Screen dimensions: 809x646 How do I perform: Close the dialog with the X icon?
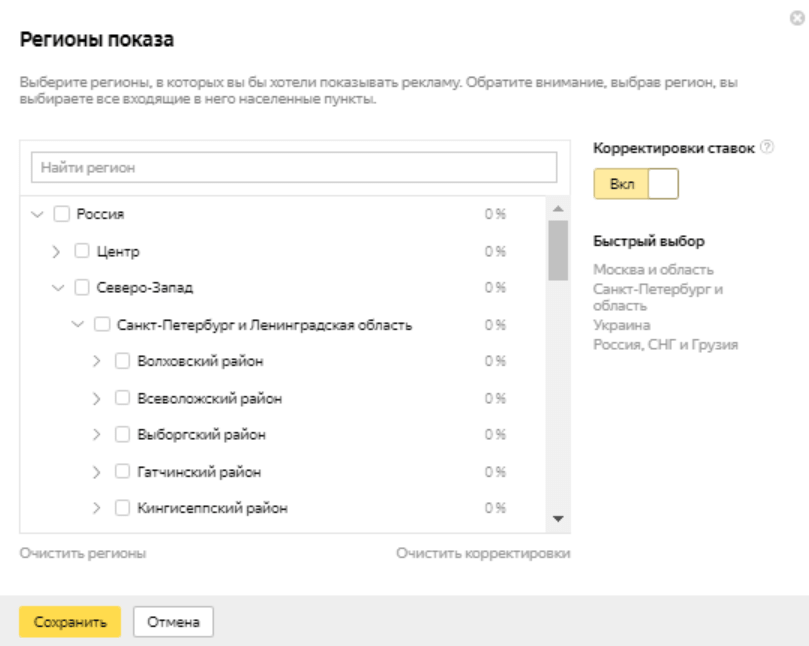tap(797, 19)
